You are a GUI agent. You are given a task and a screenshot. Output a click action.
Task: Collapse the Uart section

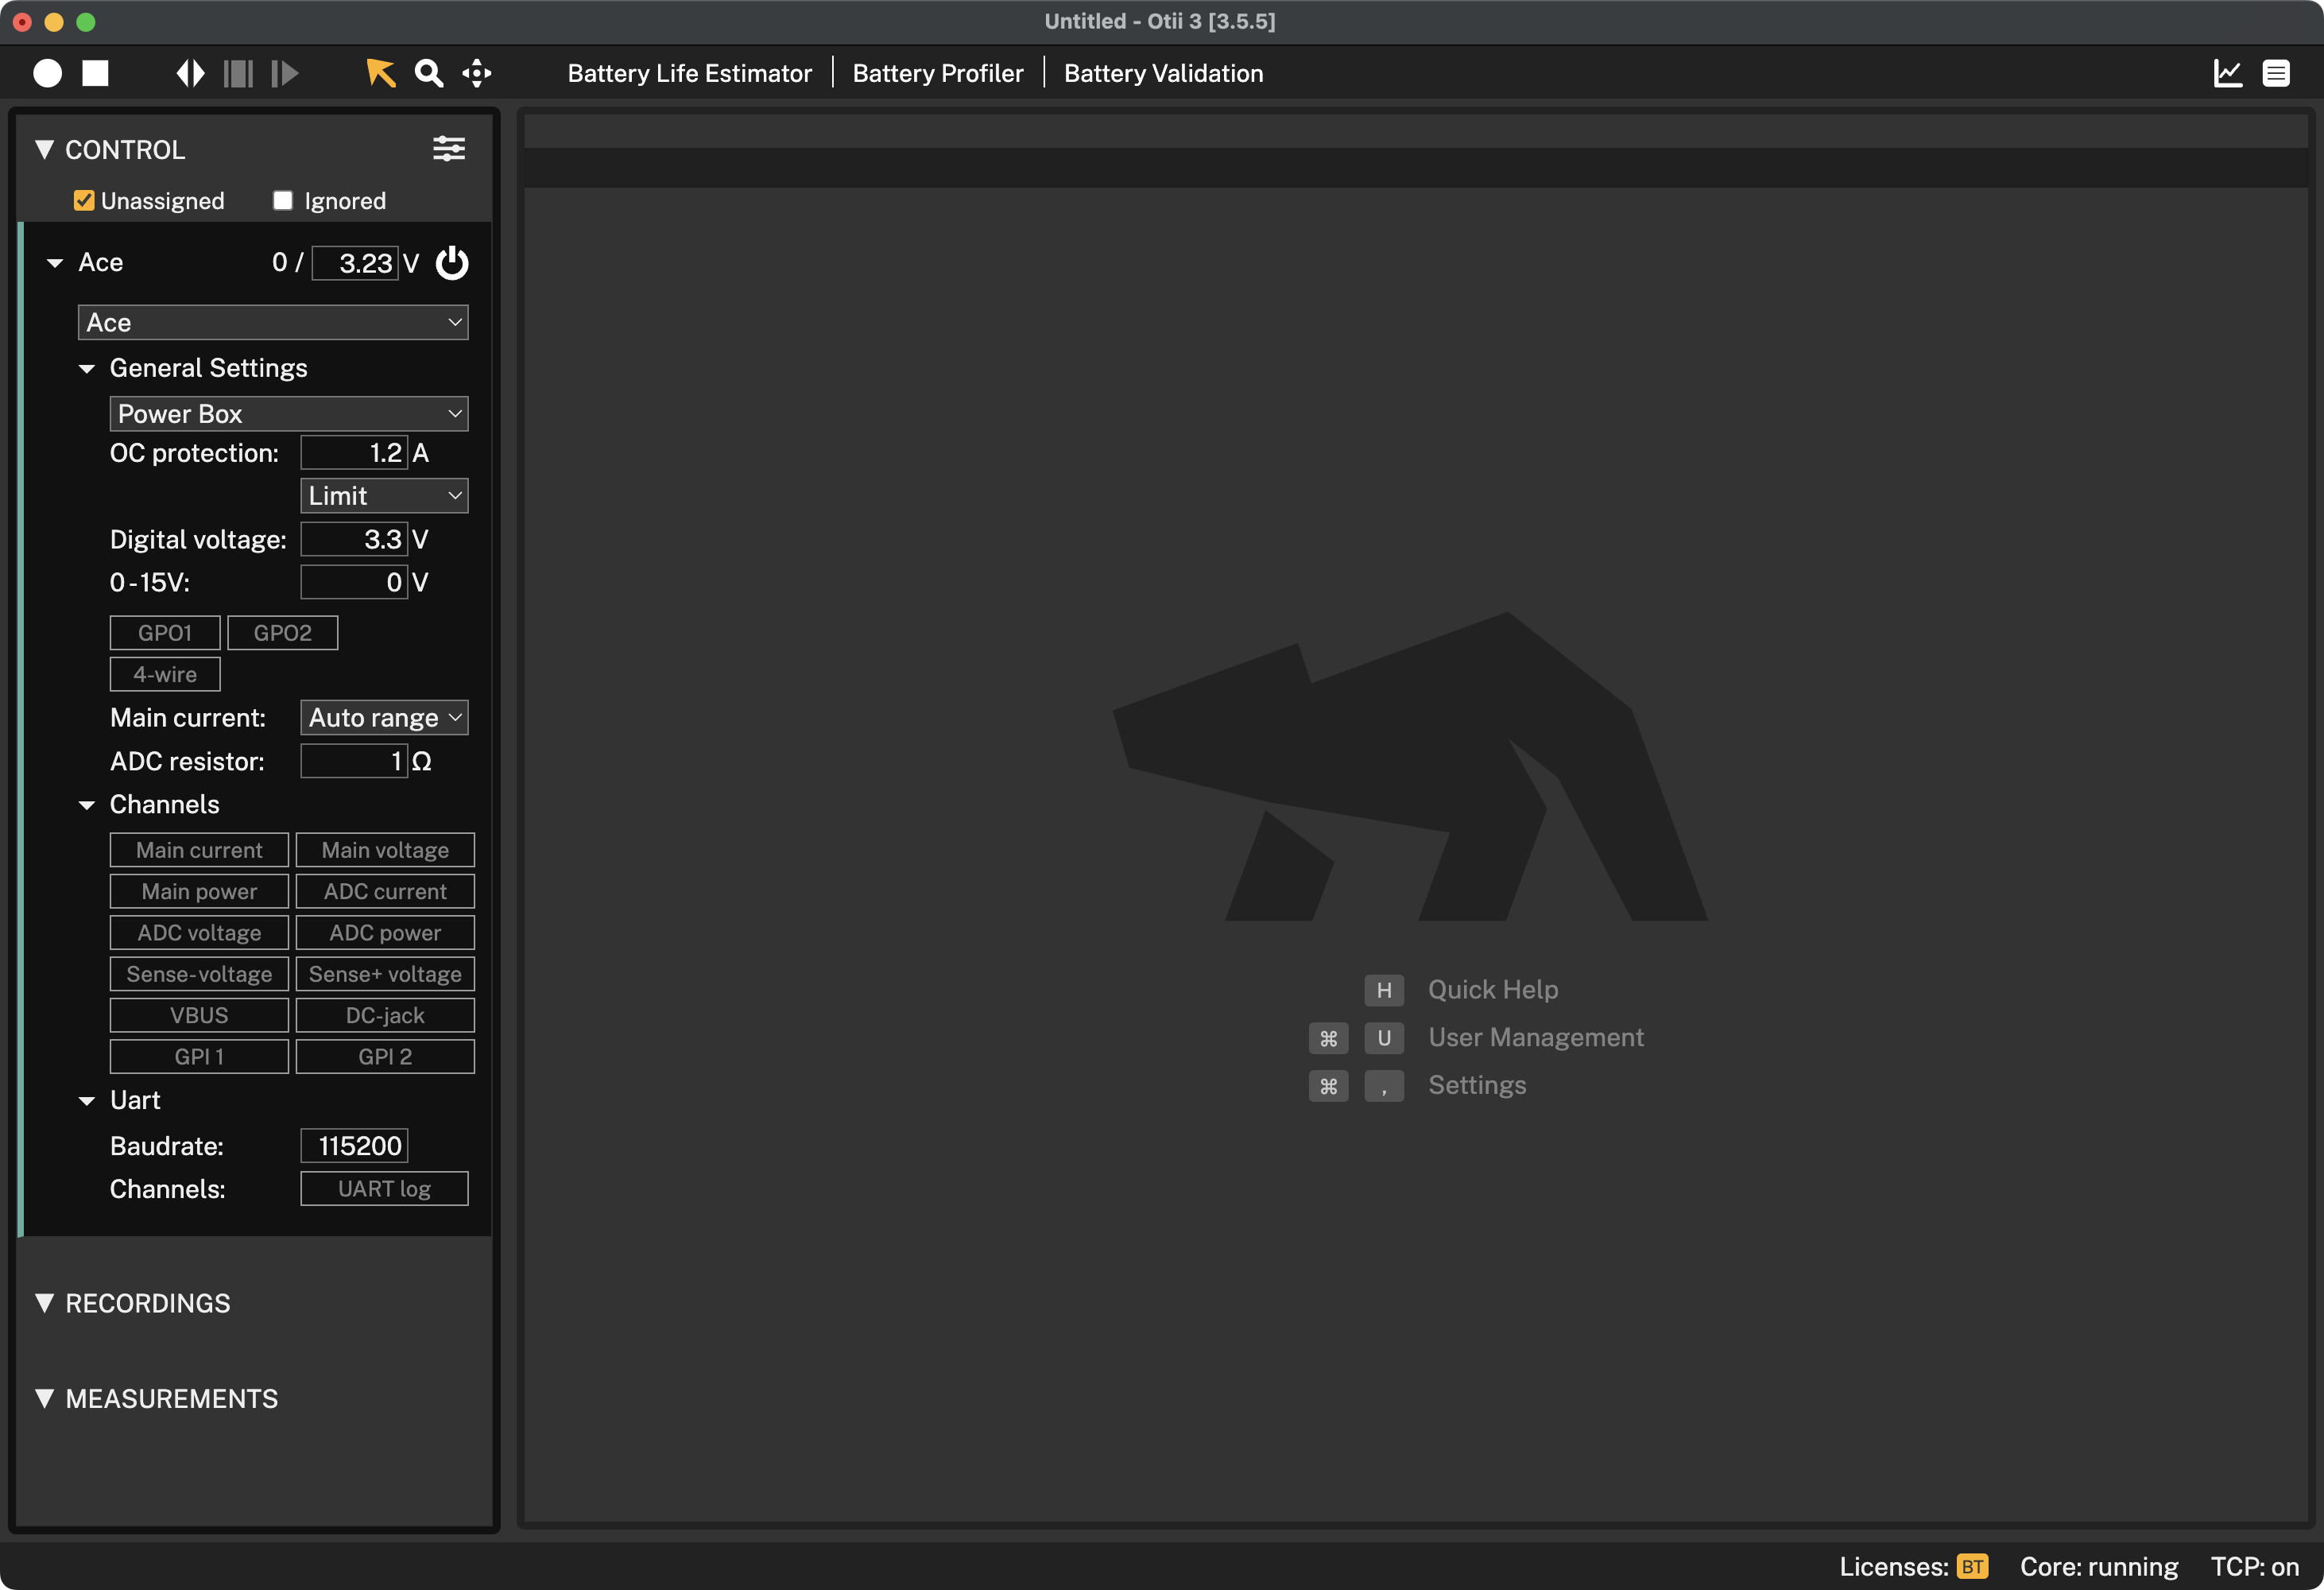87,1101
